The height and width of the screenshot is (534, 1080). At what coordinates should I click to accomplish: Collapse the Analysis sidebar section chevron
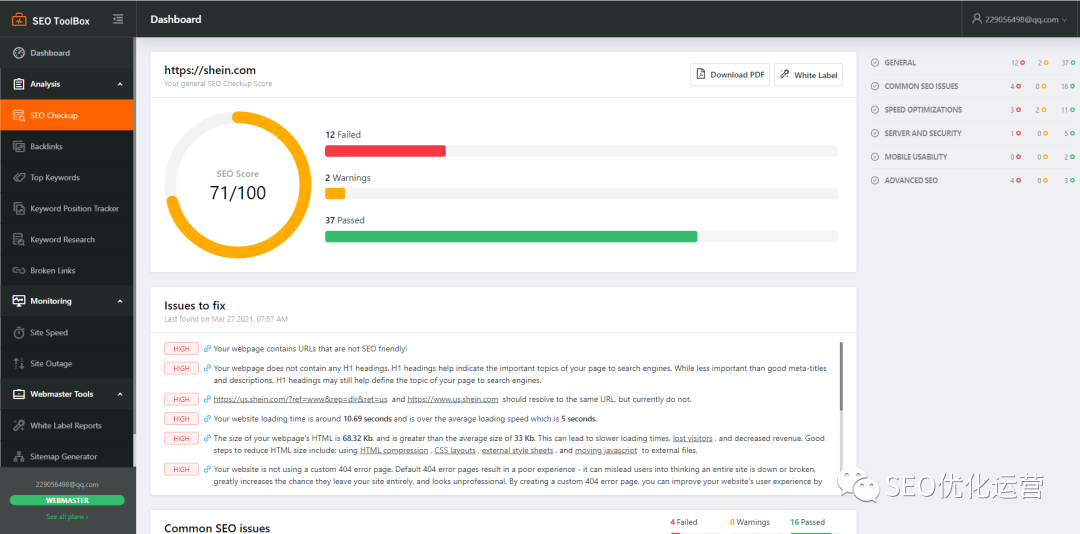[x=120, y=84]
